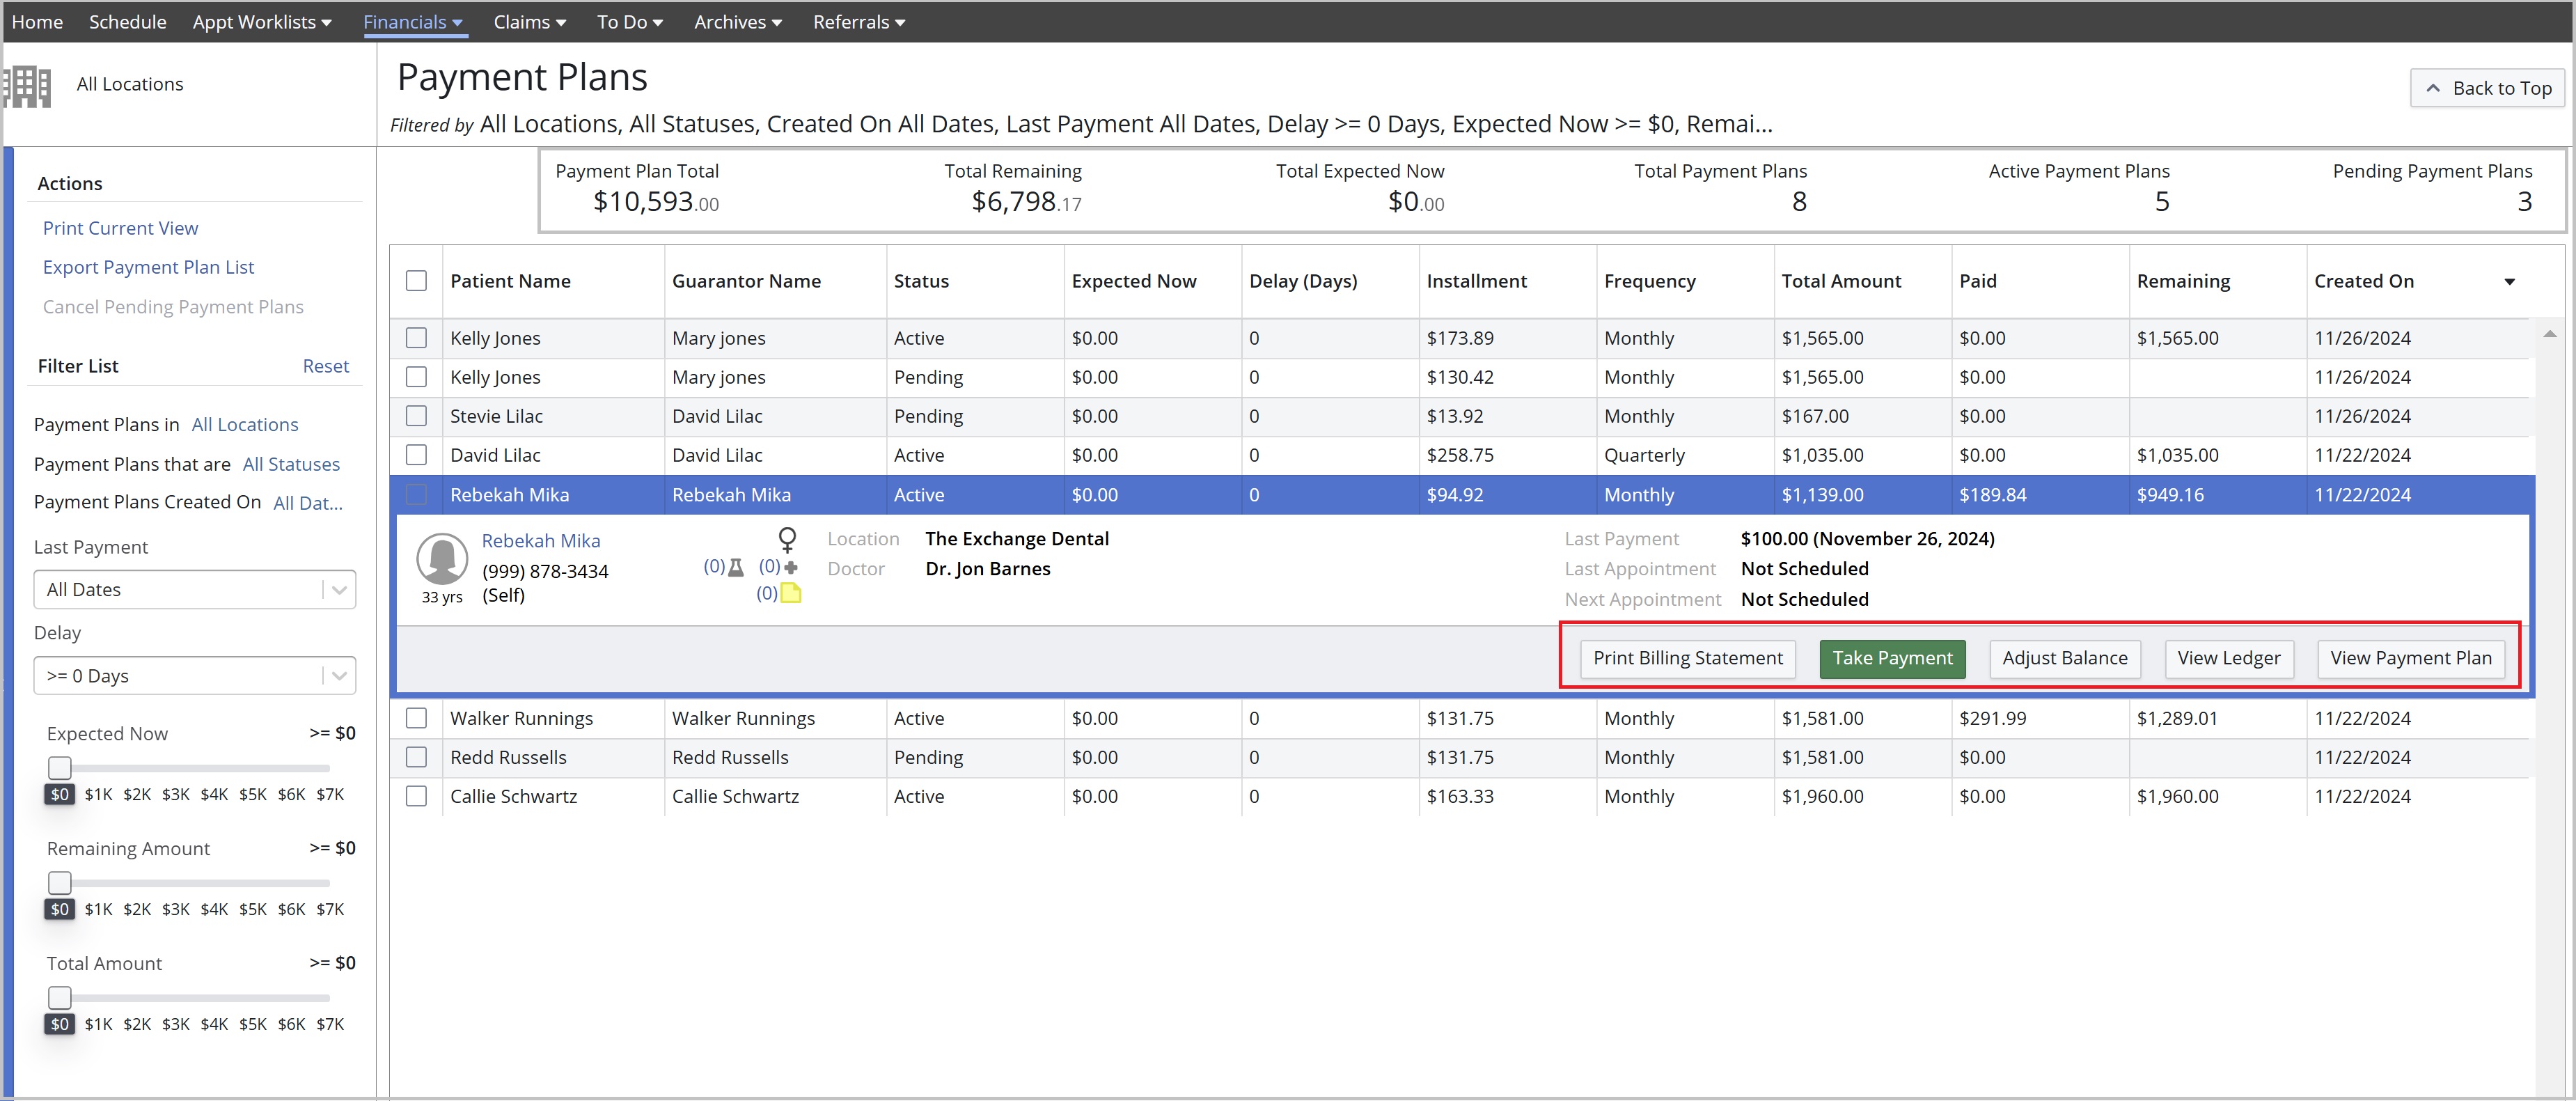Change the All Statuses filter
The image size is (2576, 1101).
pyautogui.click(x=291, y=464)
